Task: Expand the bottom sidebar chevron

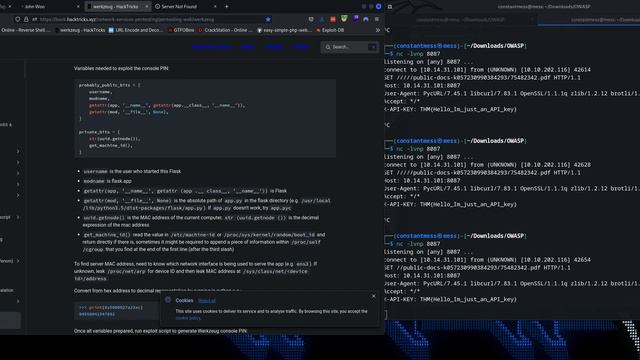Action: pos(18,301)
